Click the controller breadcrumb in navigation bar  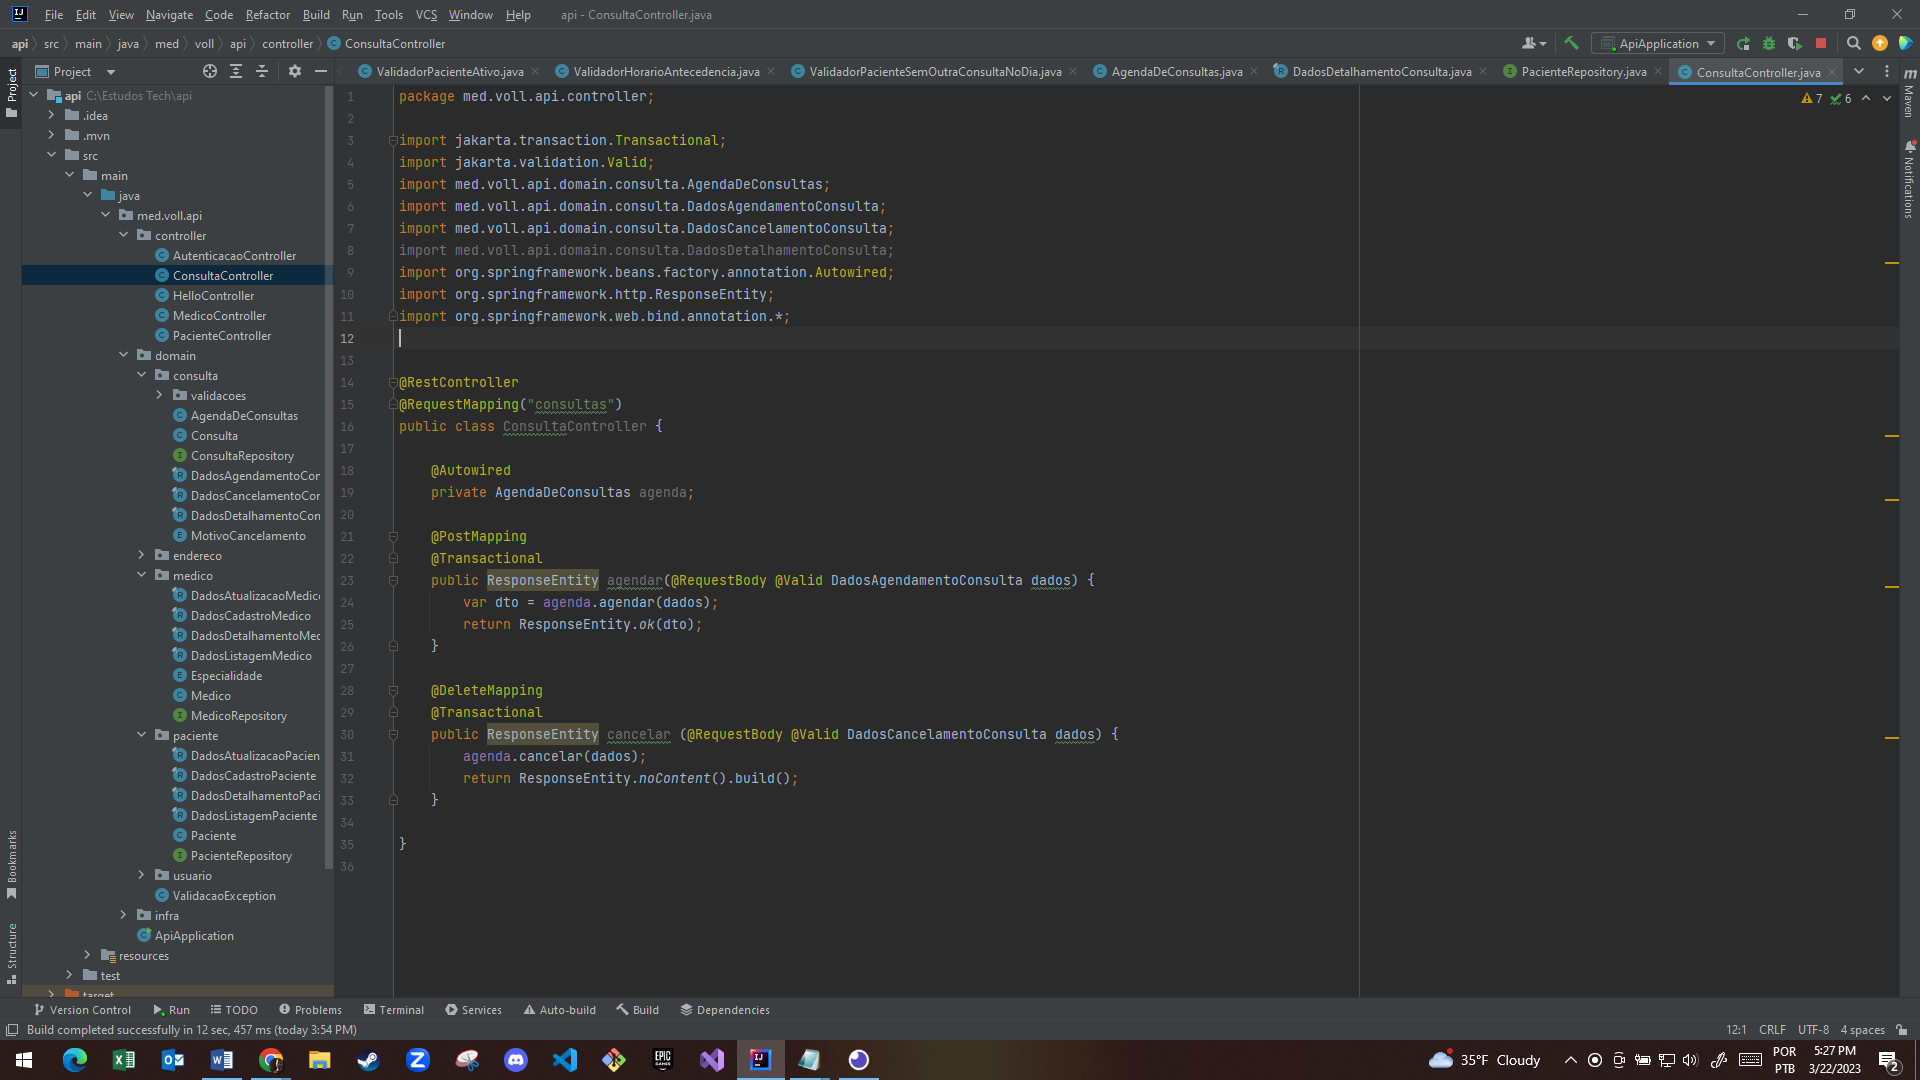point(287,43)
